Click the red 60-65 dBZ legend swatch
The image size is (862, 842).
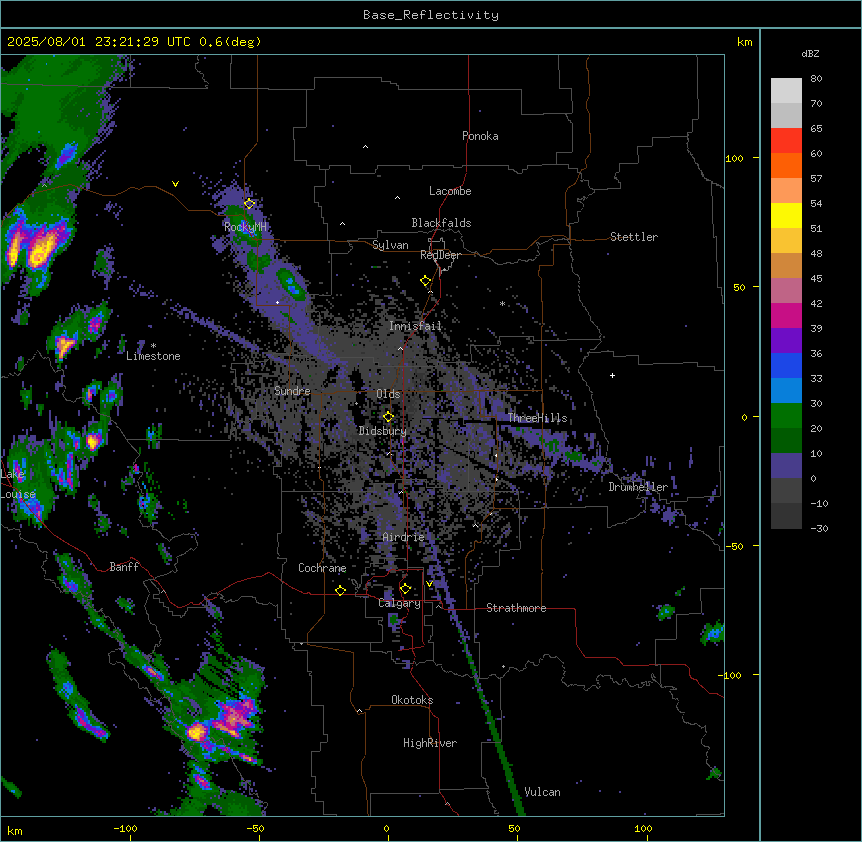pyautogui.click(x=786, y=140)
